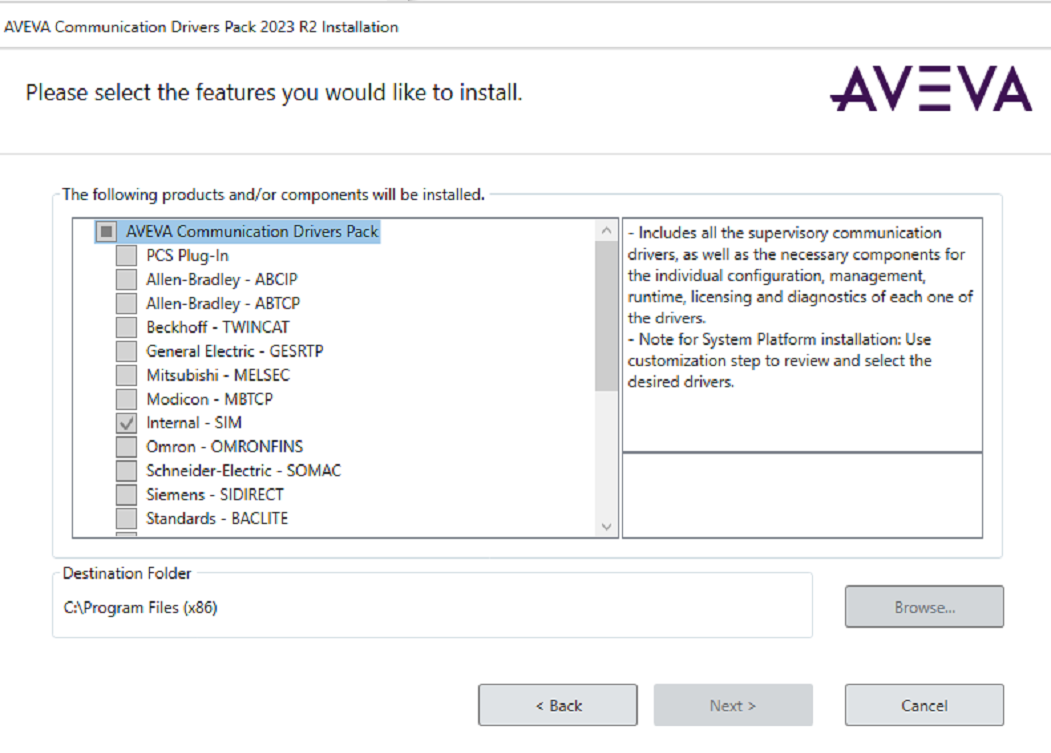This screenshot has height=753, width=1051.
Task: Click the checked Internal - SIM checkbox
Action: pyautogui.click(x=126, y=422)
